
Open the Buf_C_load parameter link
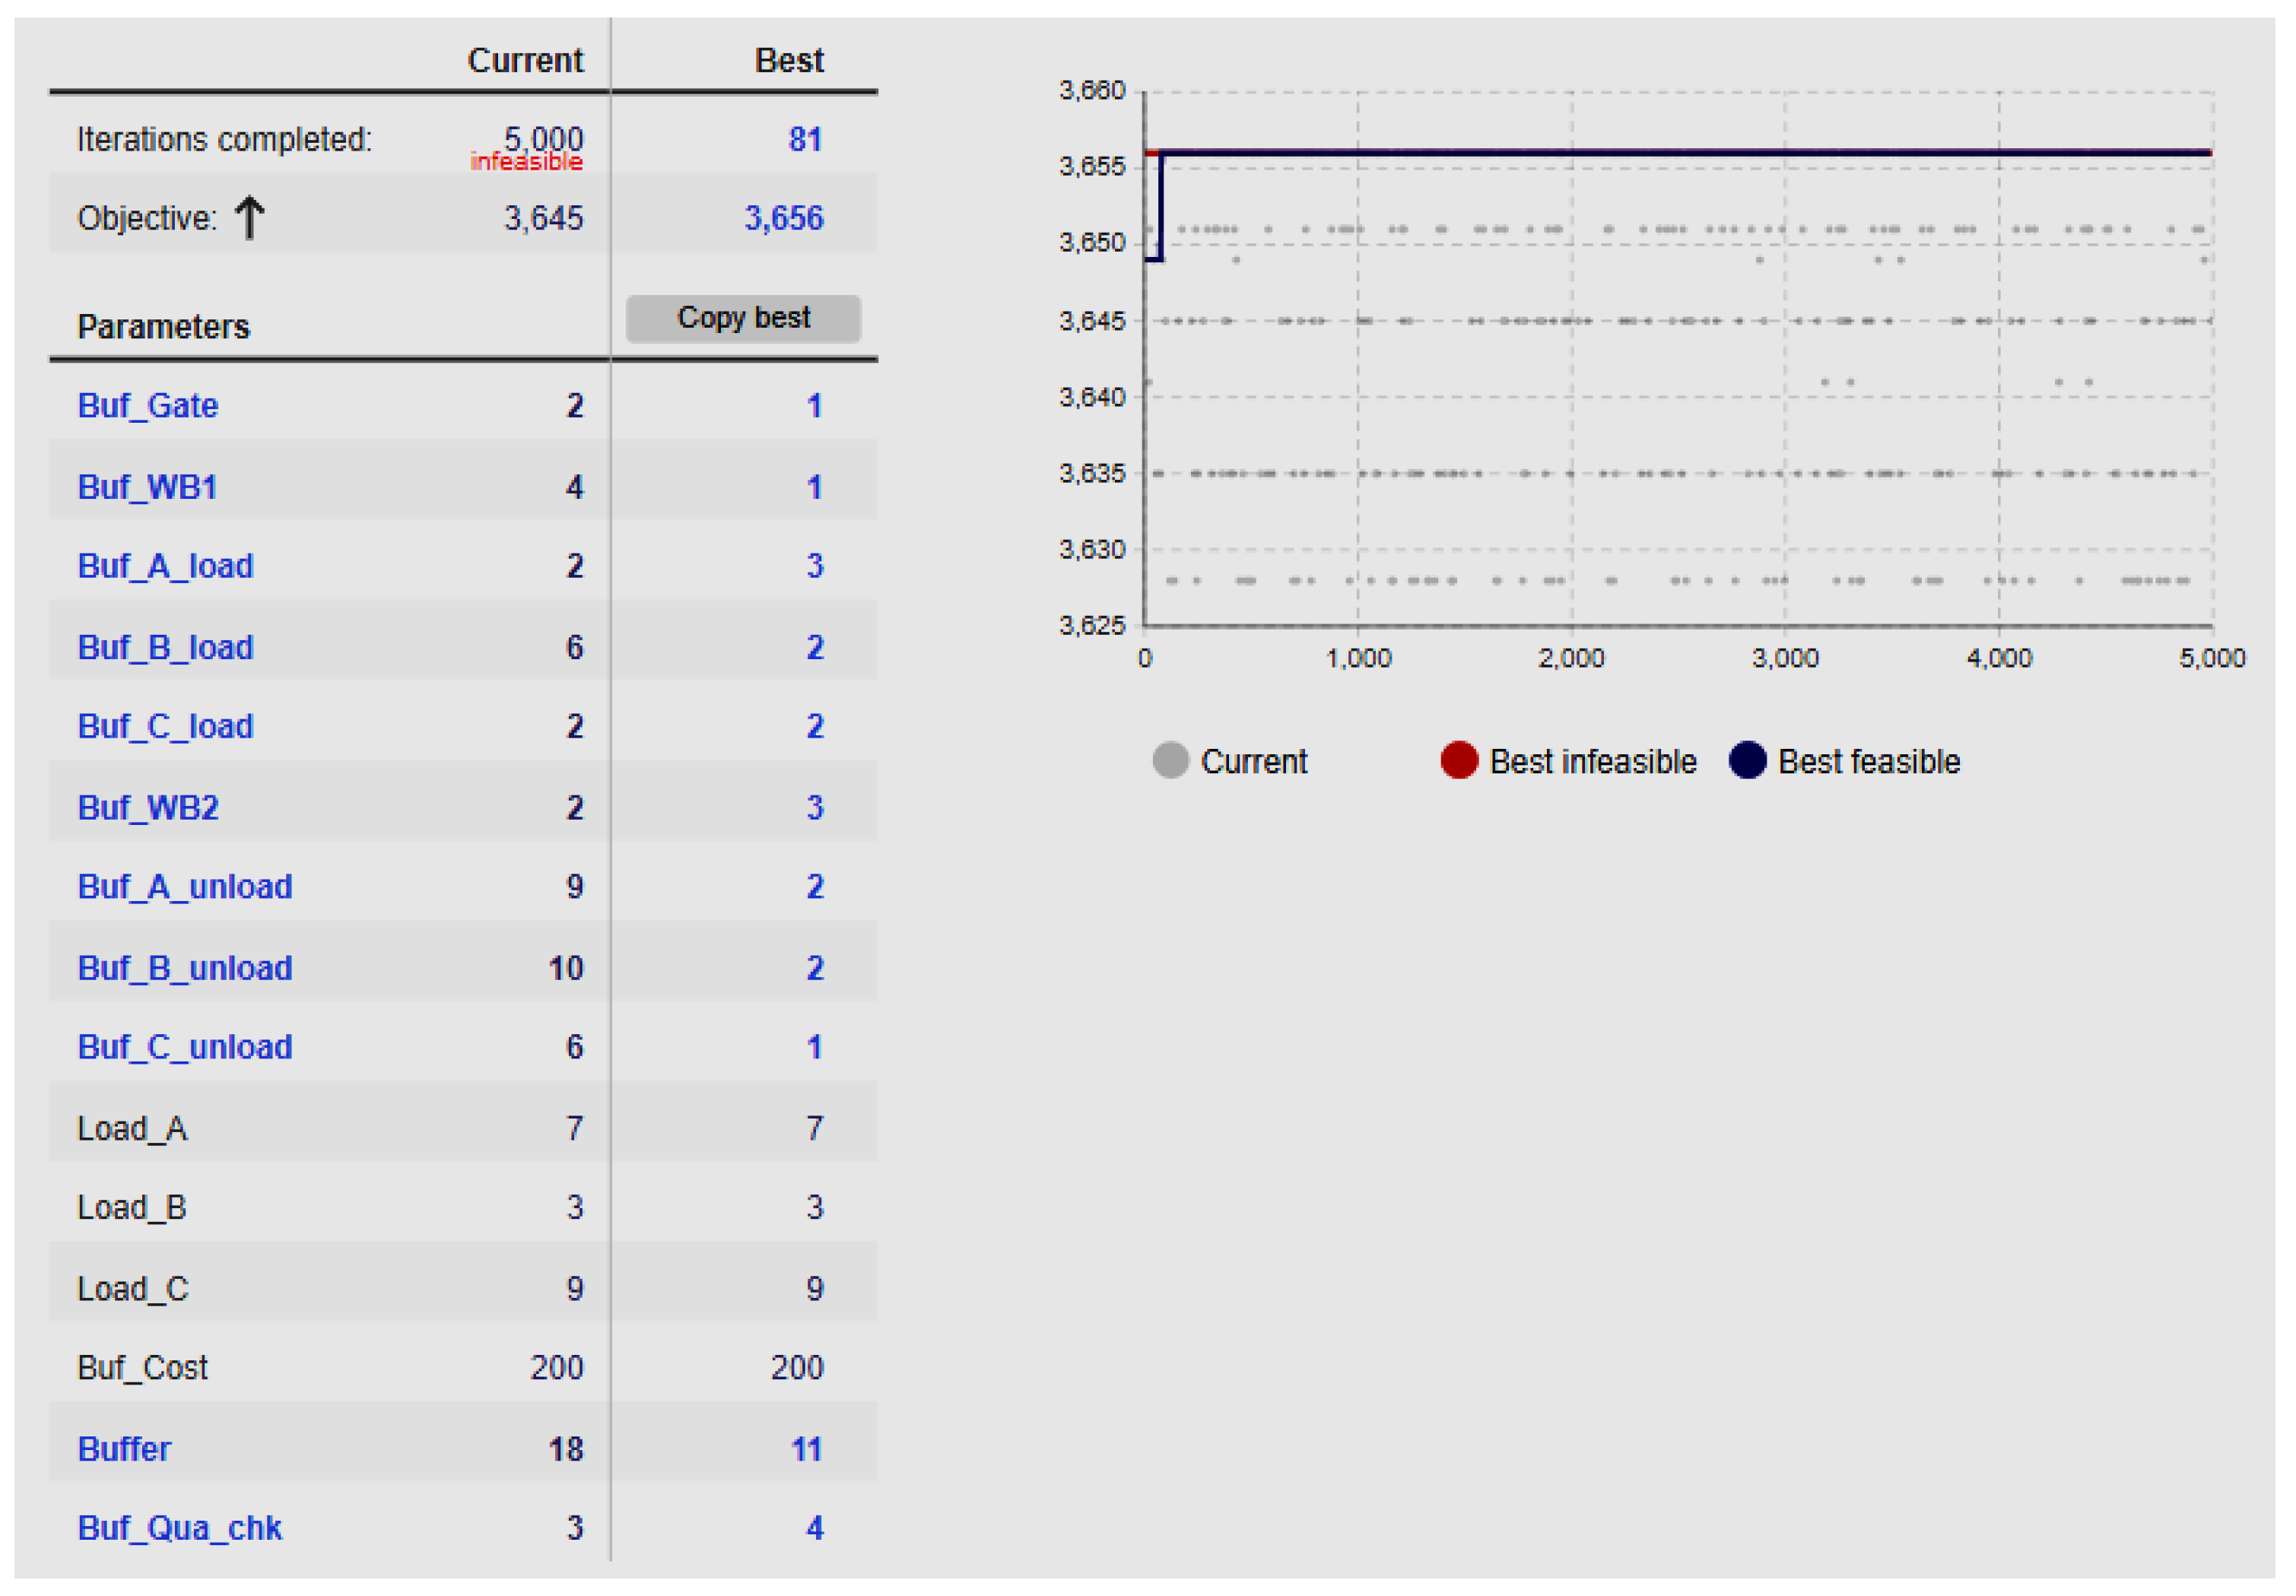coord(166,726)
